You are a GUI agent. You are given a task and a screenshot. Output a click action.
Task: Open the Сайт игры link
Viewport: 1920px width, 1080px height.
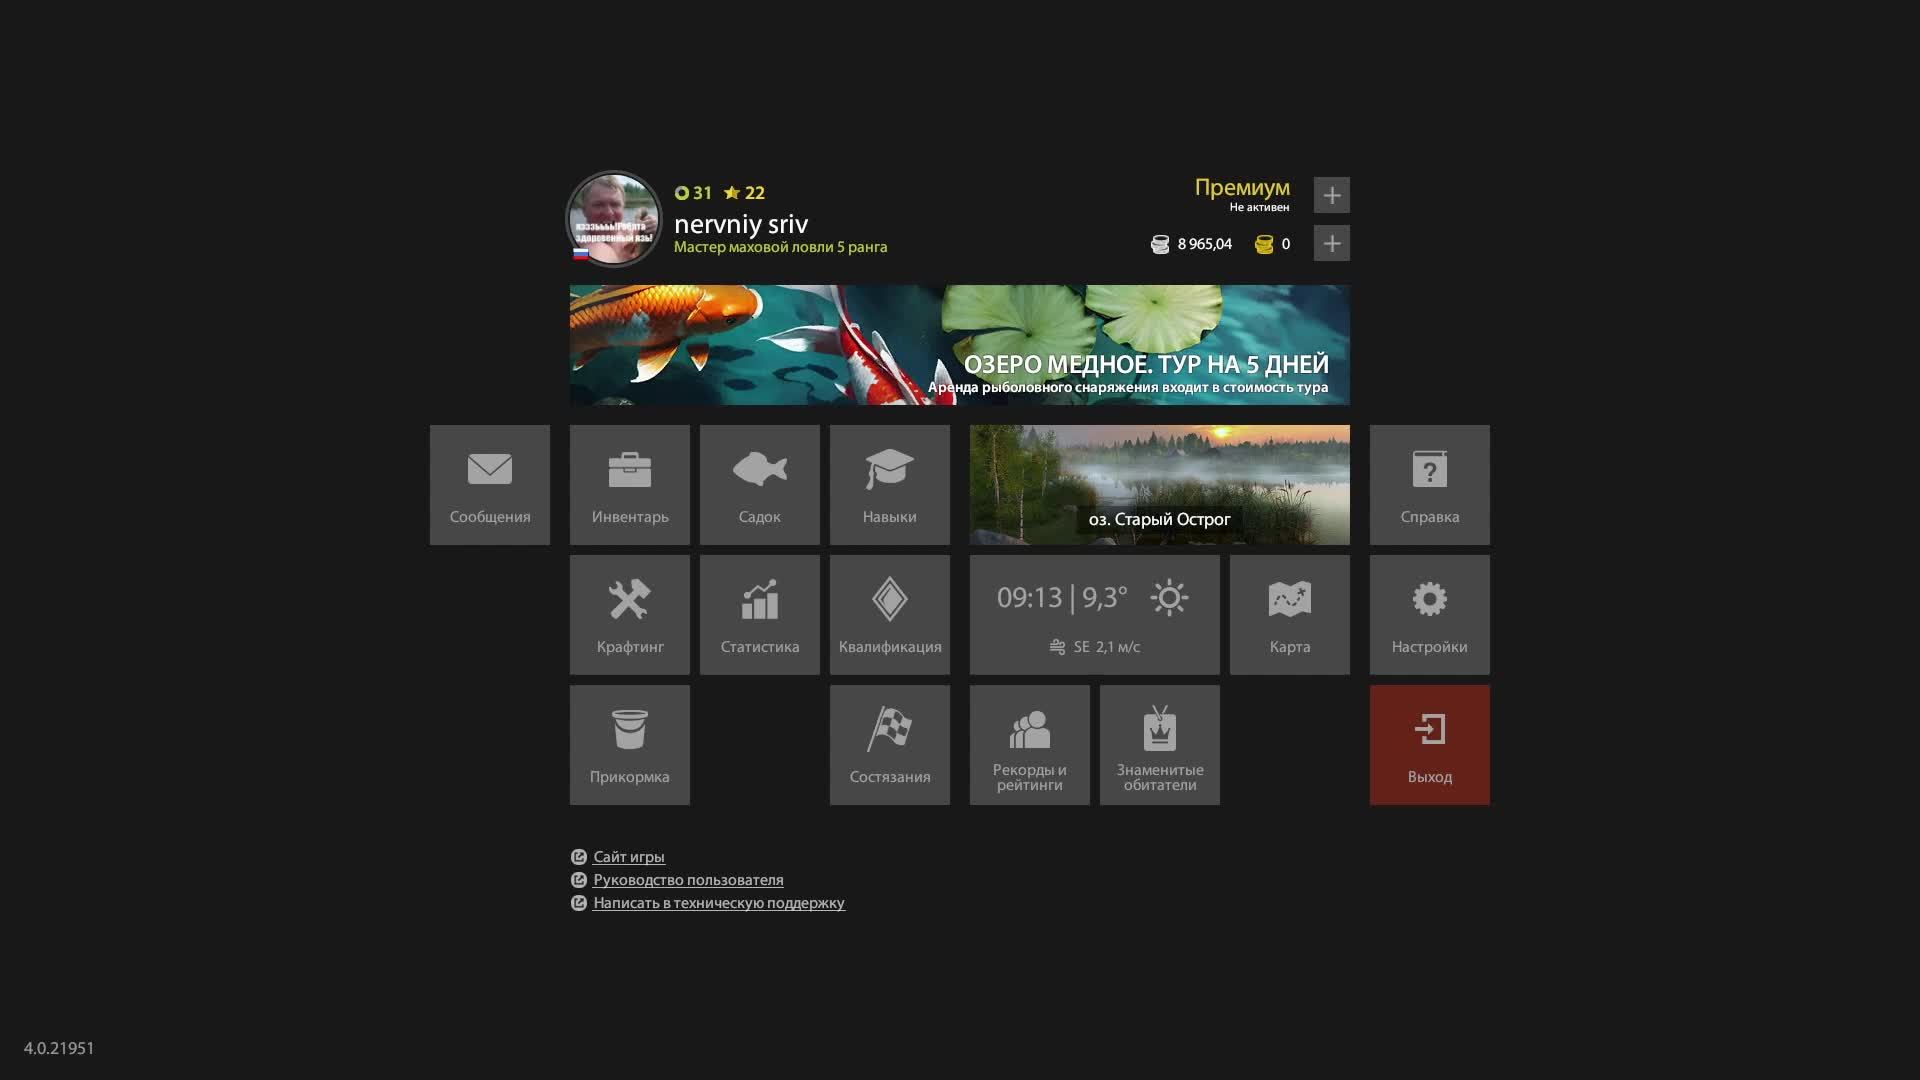(629, 857)
